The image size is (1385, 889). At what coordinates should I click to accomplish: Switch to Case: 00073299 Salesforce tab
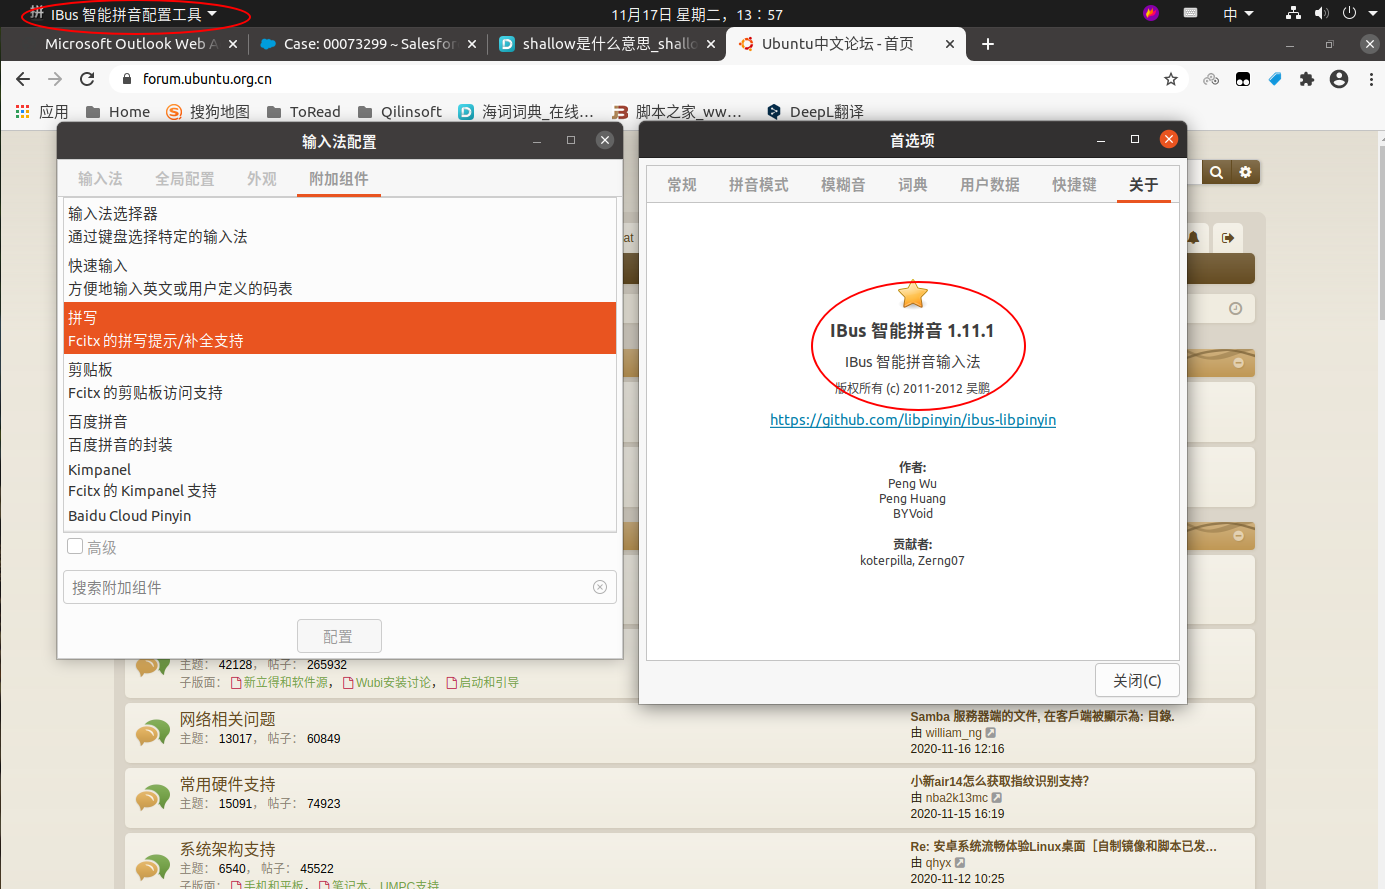368,44
